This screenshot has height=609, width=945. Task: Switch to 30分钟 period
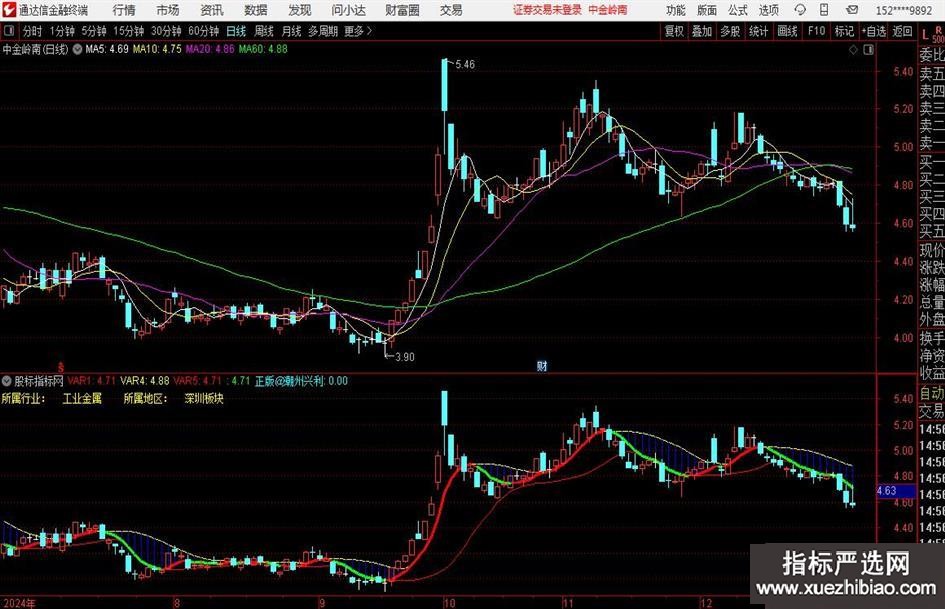166,31
